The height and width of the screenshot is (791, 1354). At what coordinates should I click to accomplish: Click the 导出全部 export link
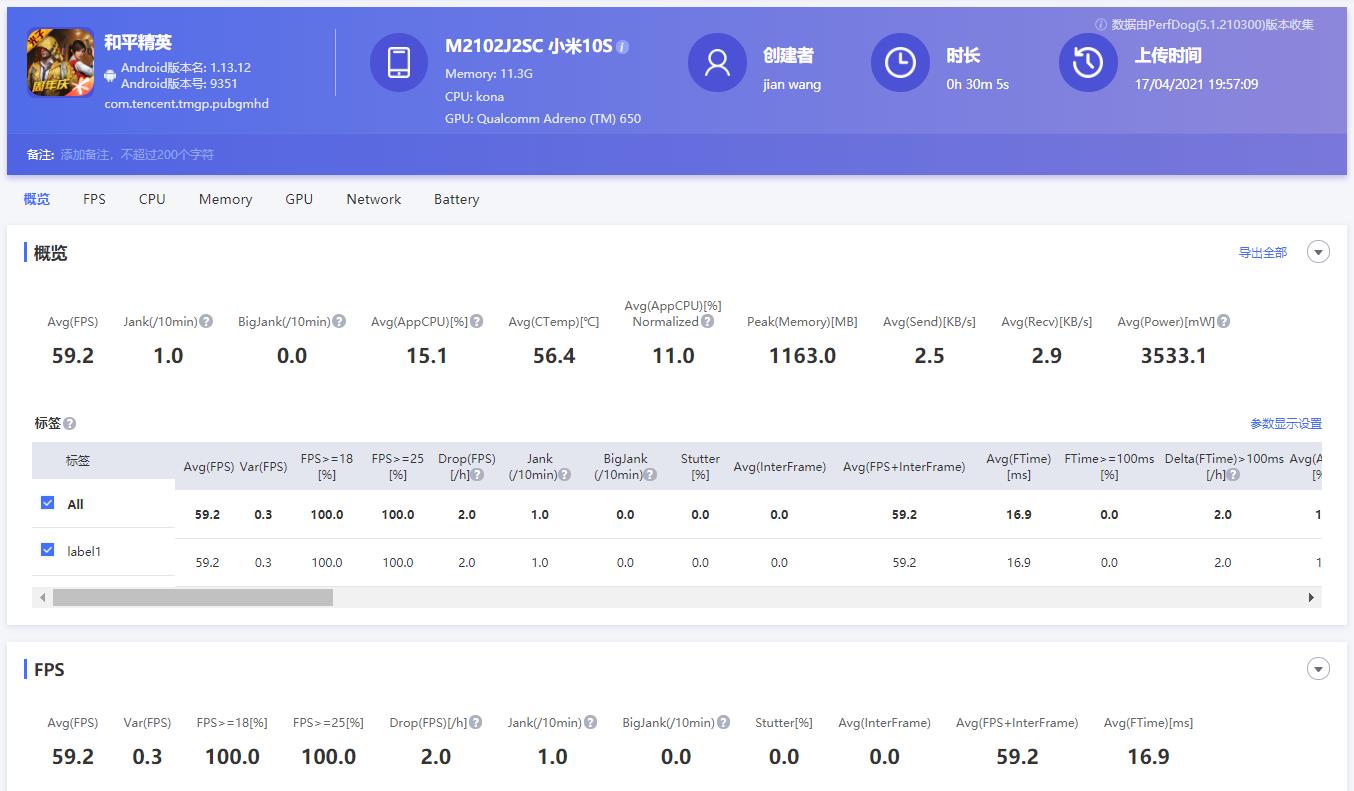1262,253
